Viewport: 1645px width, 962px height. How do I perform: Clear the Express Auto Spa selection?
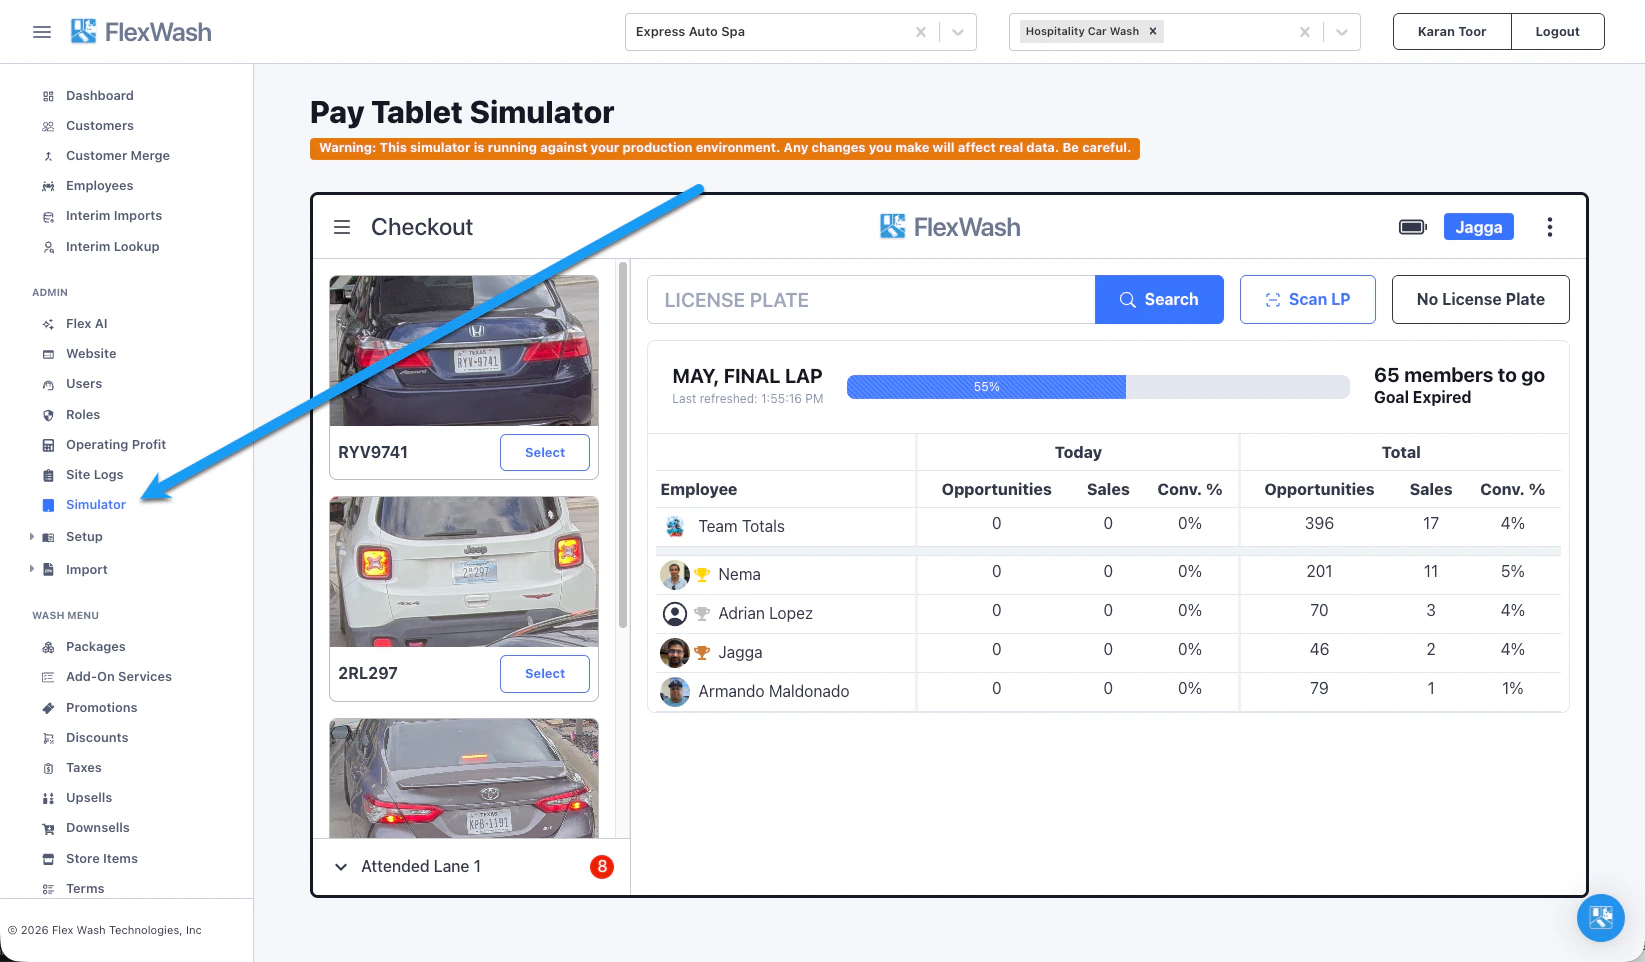pos(921,32)
